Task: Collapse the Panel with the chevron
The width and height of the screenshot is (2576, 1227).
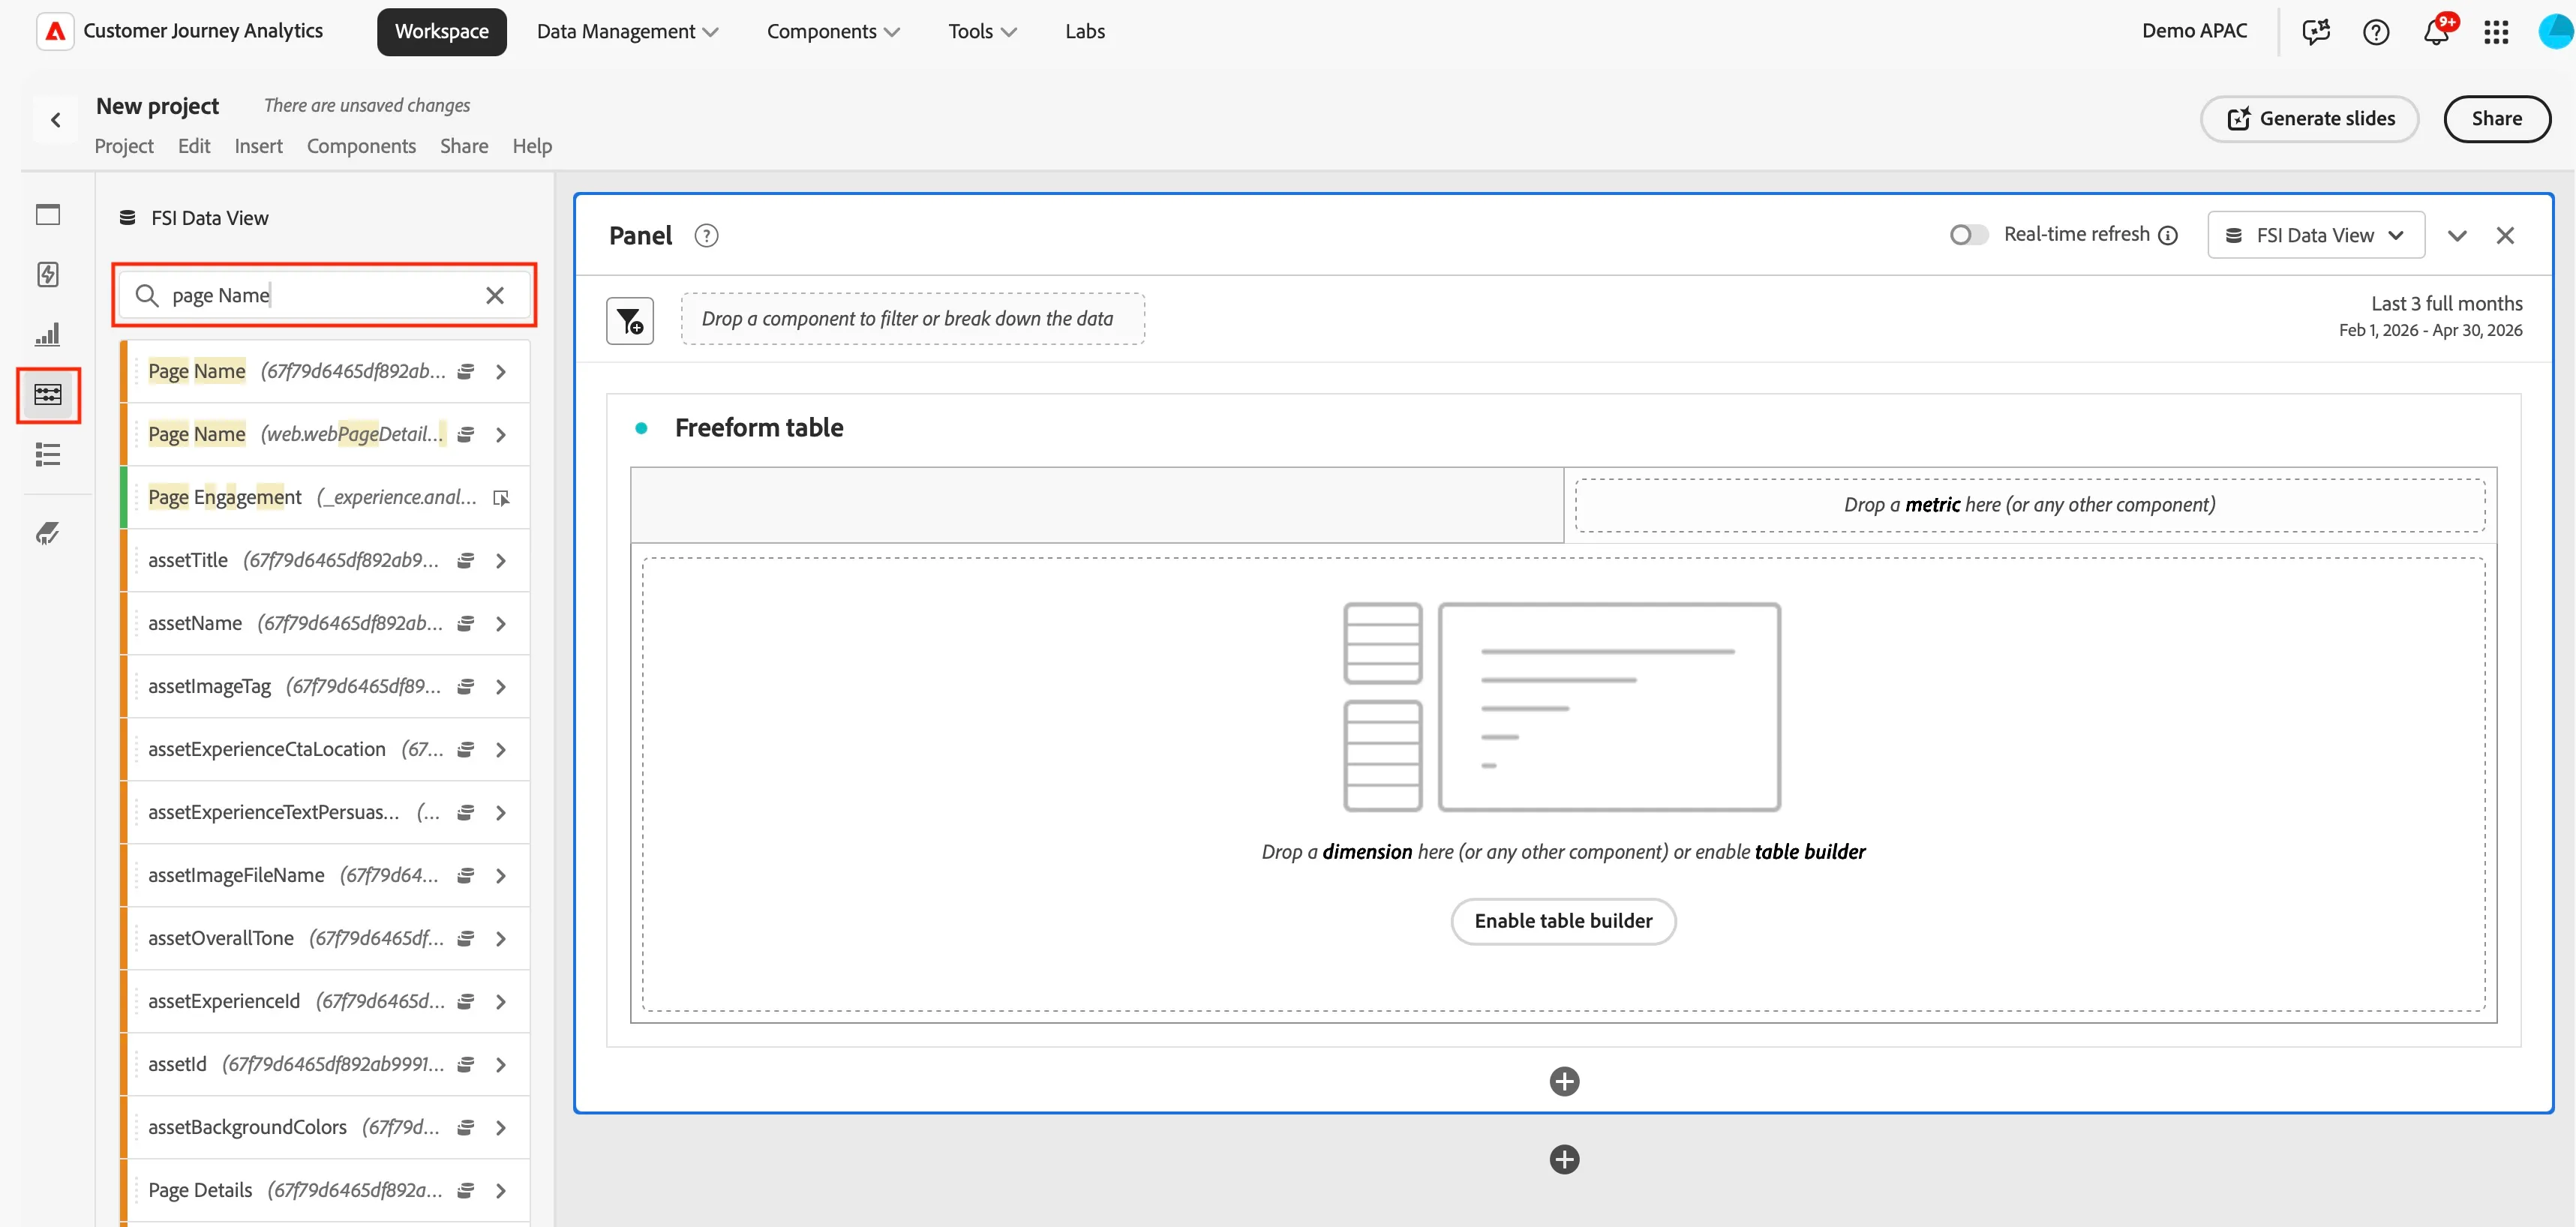Action: (x=2457, y=236)
